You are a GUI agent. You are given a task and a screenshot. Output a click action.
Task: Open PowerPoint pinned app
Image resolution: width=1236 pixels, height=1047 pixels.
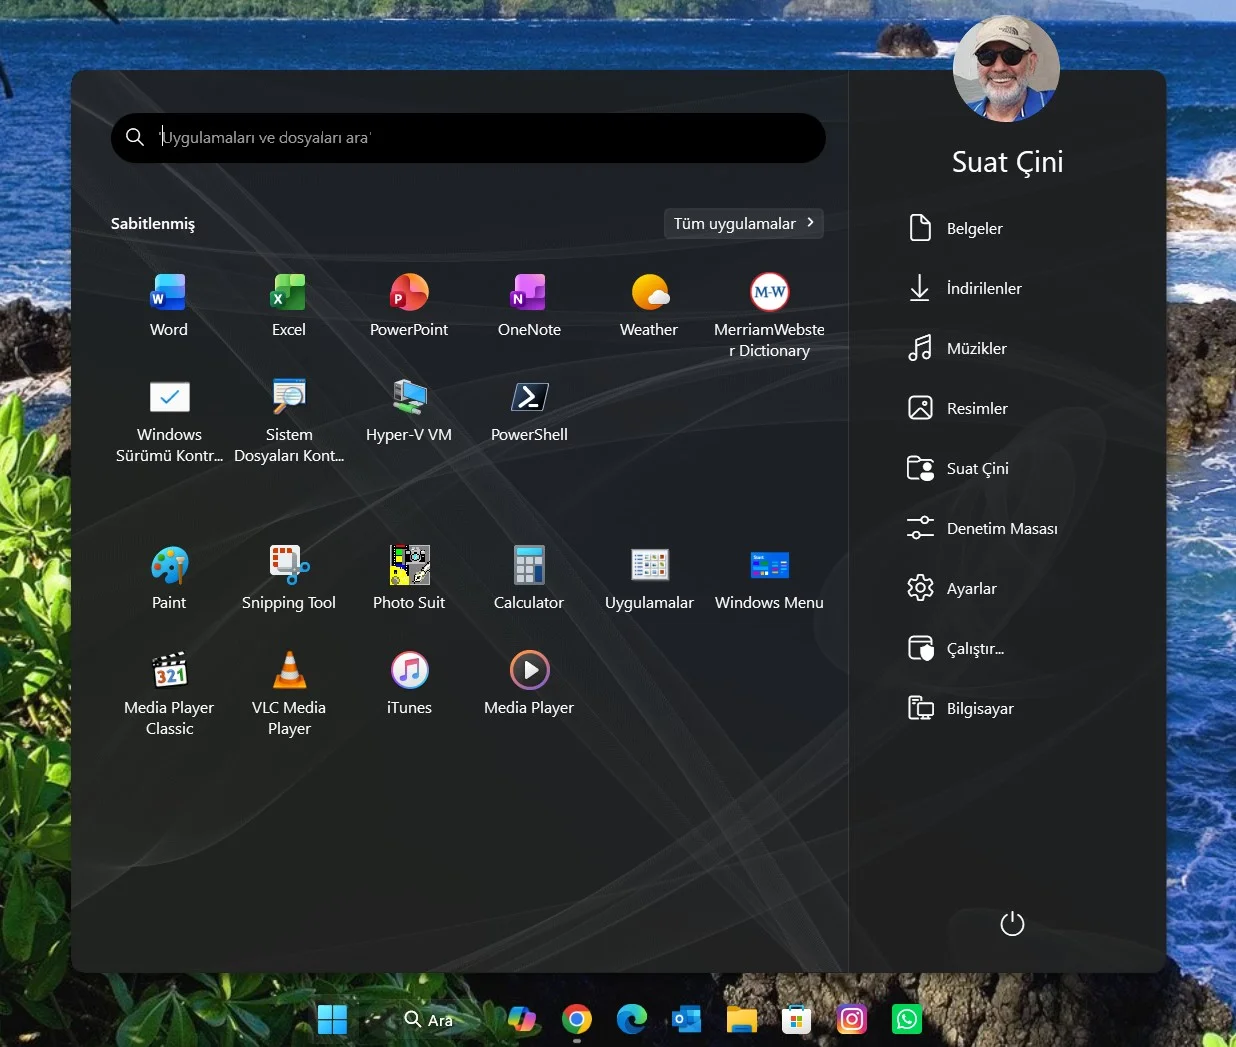pos(409,306)
